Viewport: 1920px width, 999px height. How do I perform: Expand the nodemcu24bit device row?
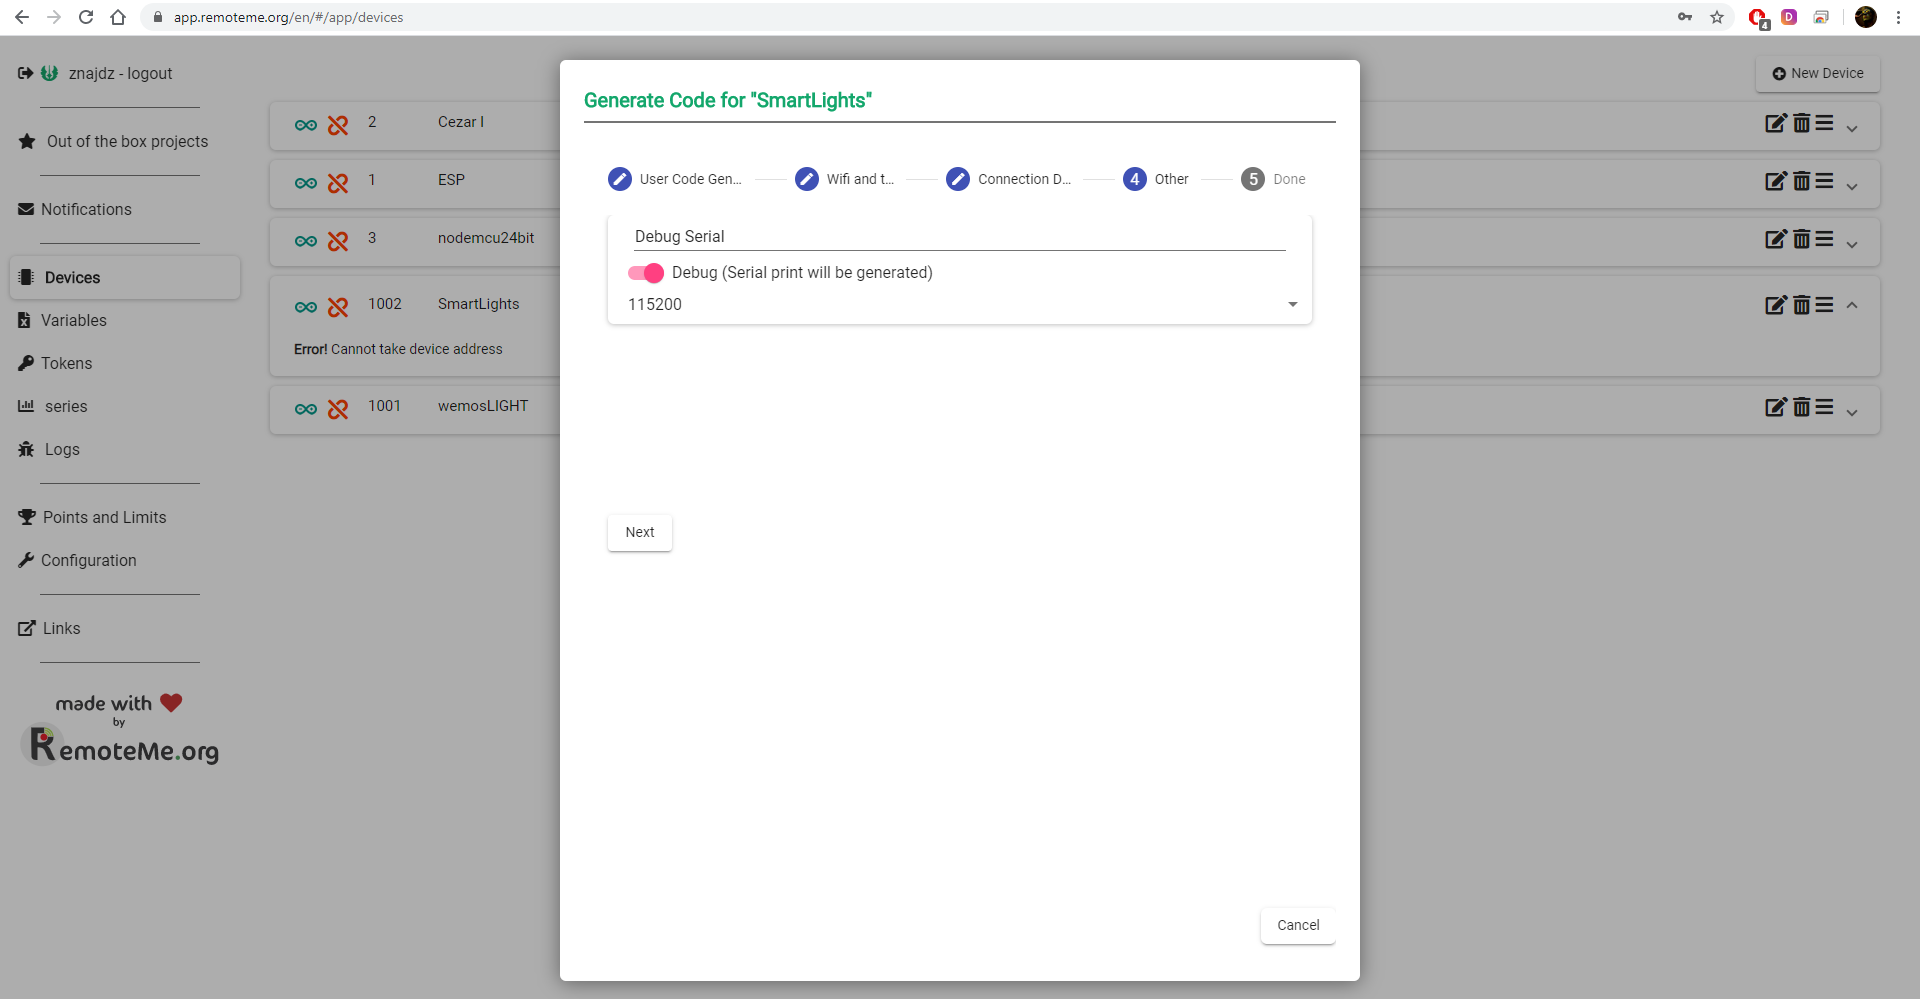coord(1852,244)
